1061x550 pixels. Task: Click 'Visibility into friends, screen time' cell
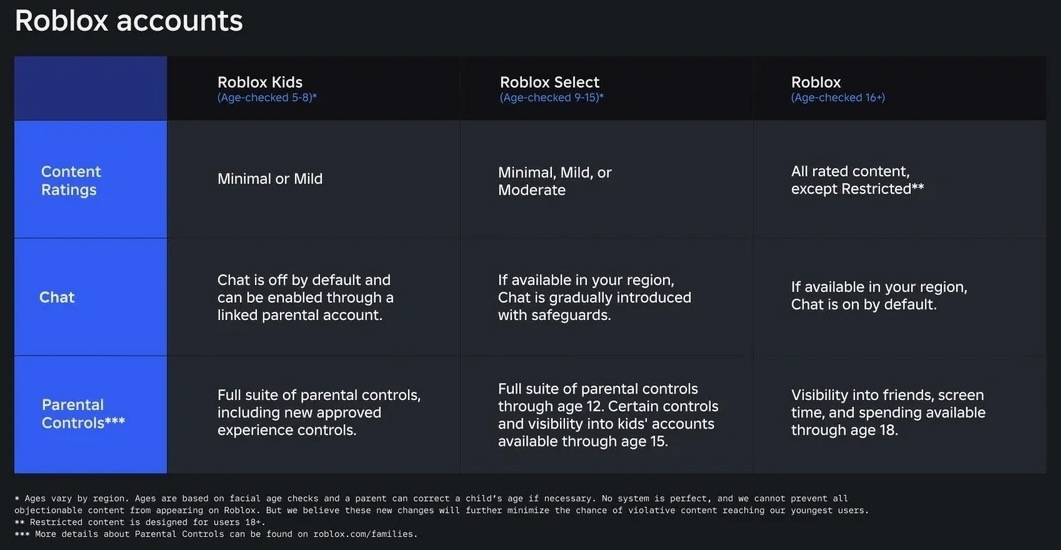pyautogui.click(x=887, y=413)
